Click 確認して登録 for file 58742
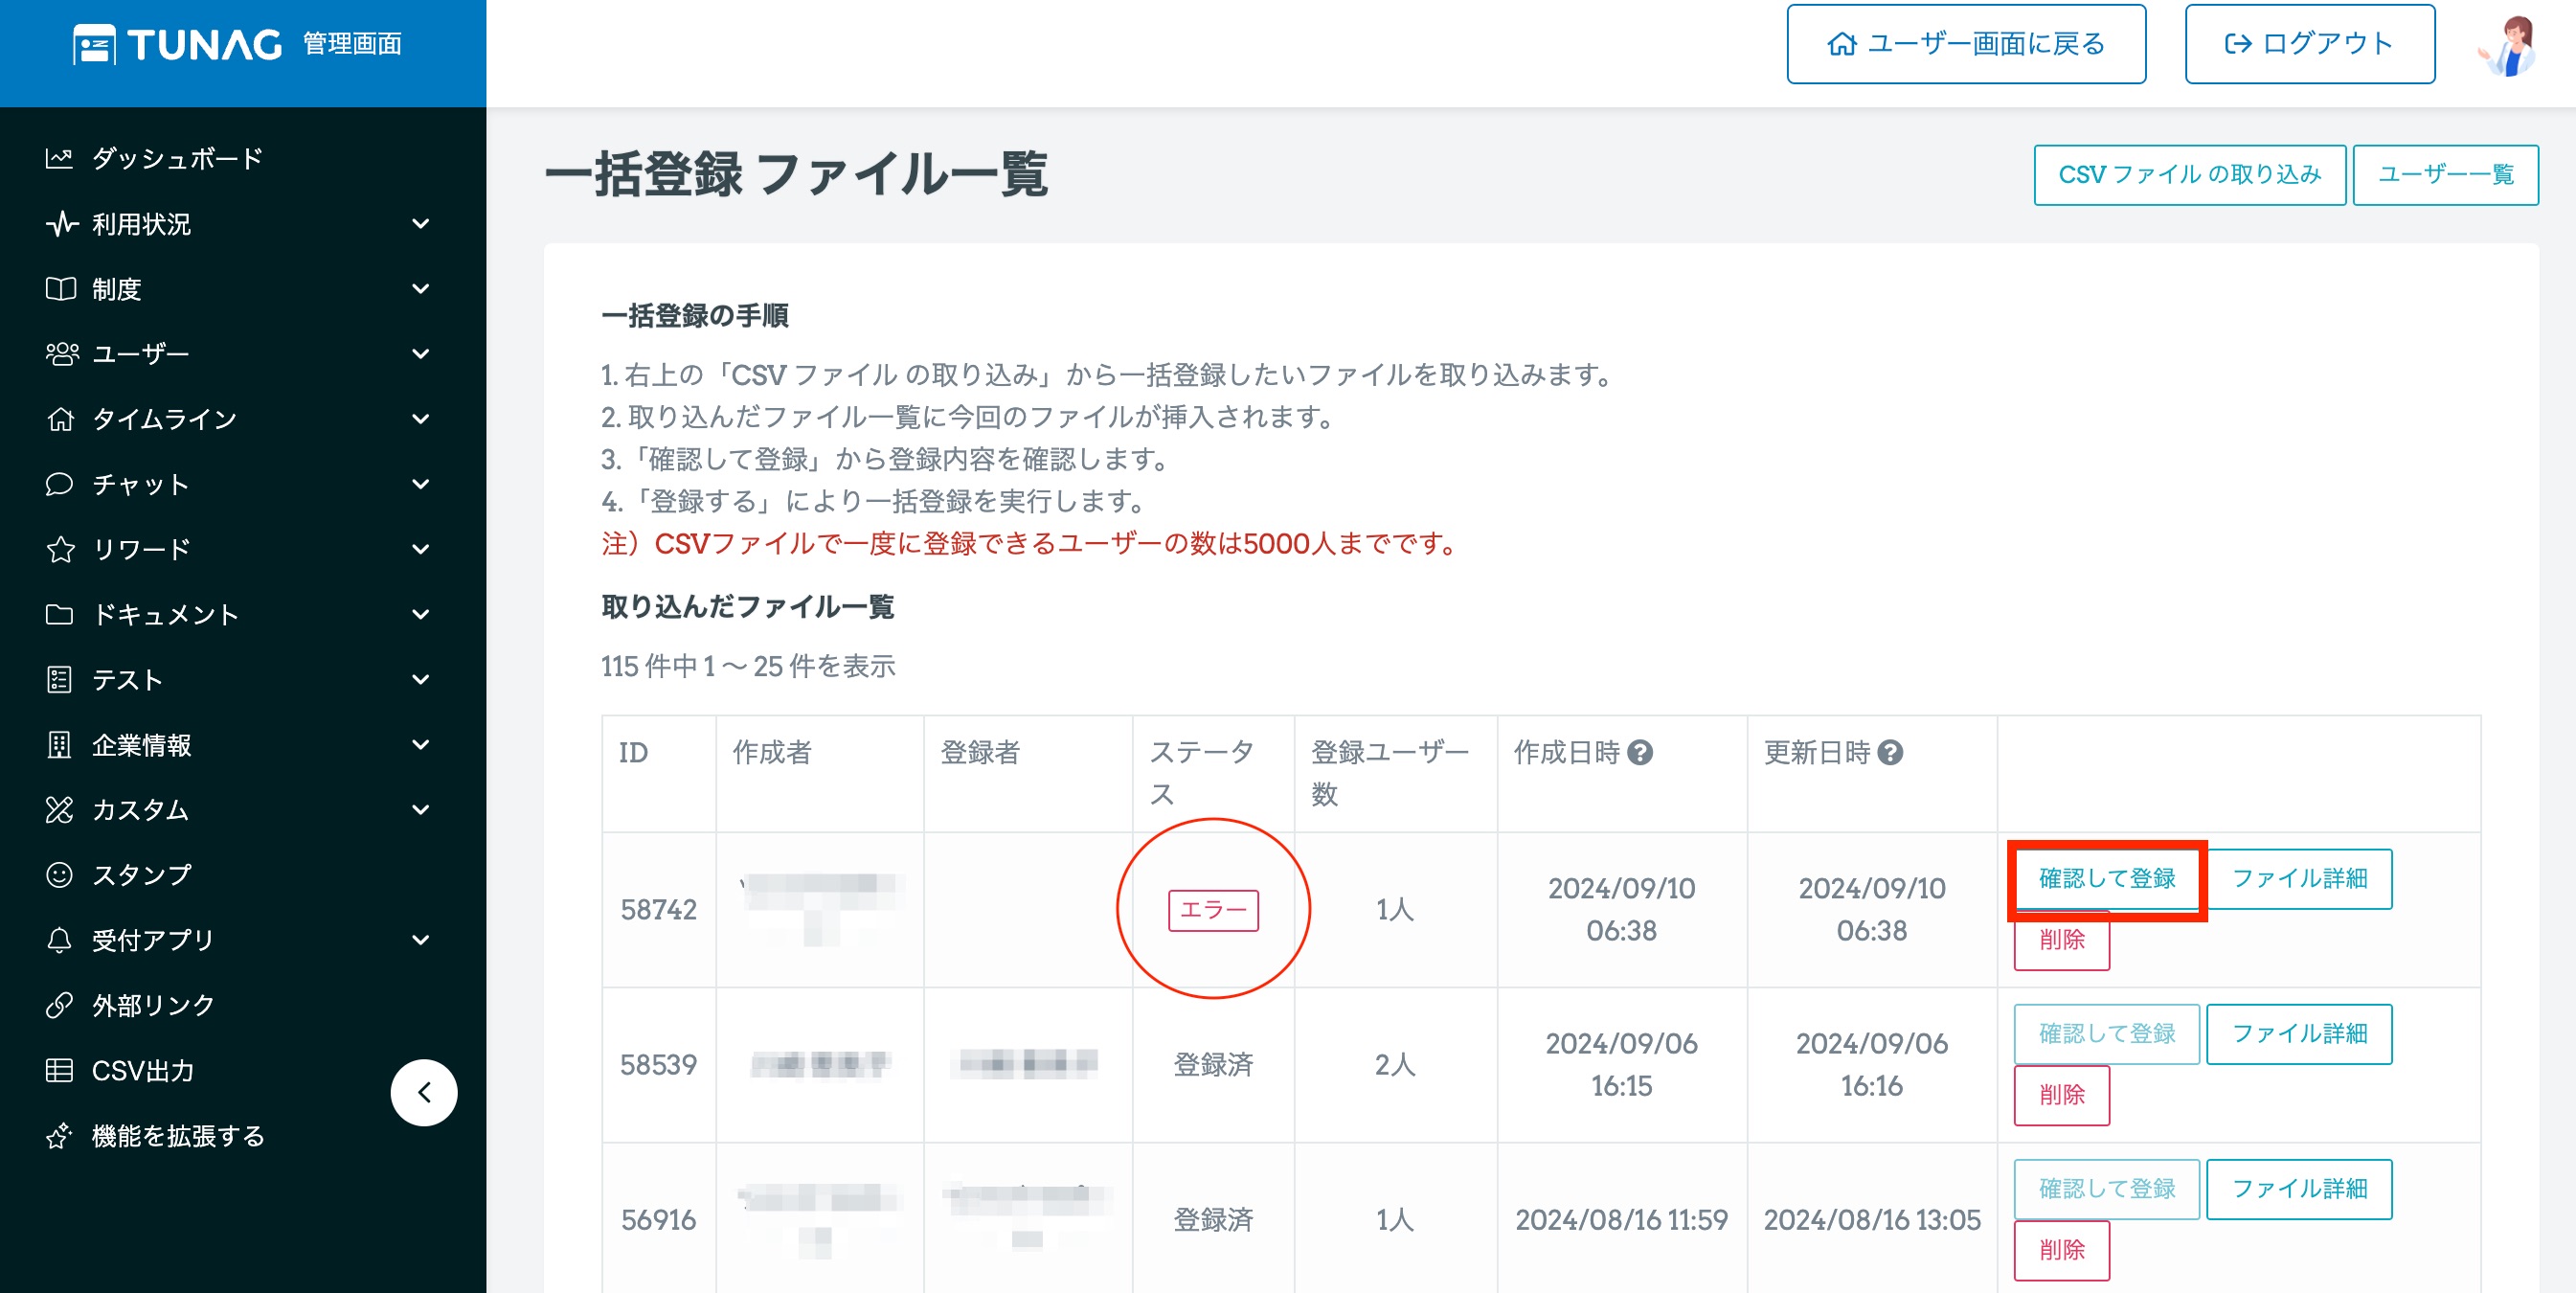The image size is (2576, 1293). point(2106,878)
